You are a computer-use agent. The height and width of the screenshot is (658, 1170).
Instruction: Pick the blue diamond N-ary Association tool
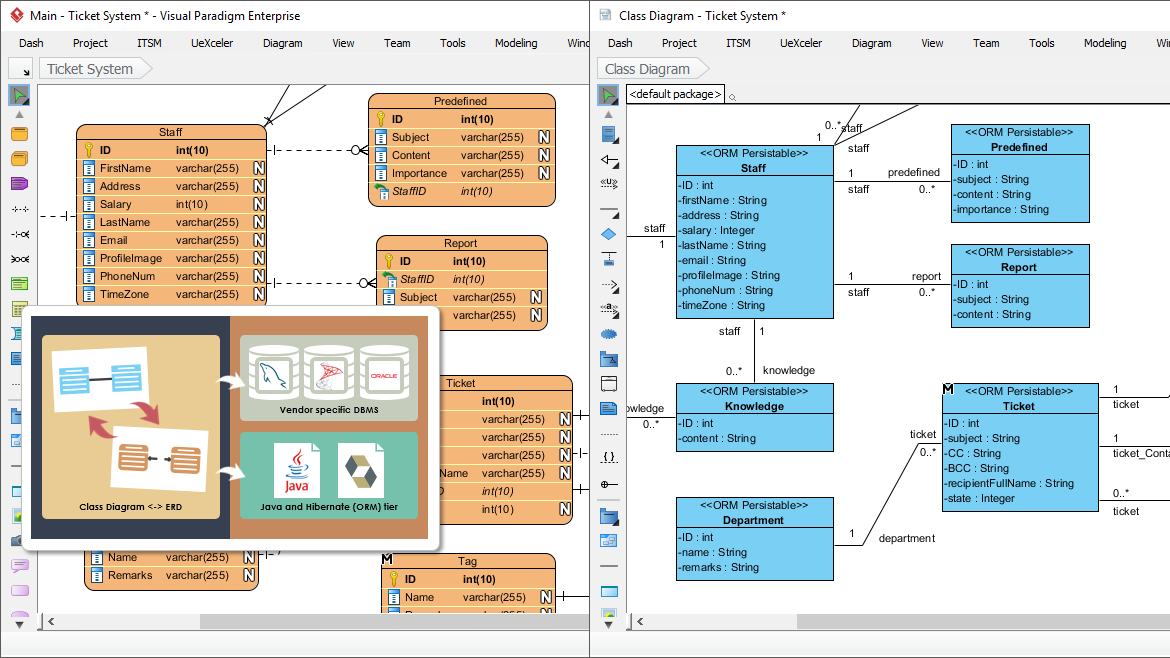click(609, 234)
